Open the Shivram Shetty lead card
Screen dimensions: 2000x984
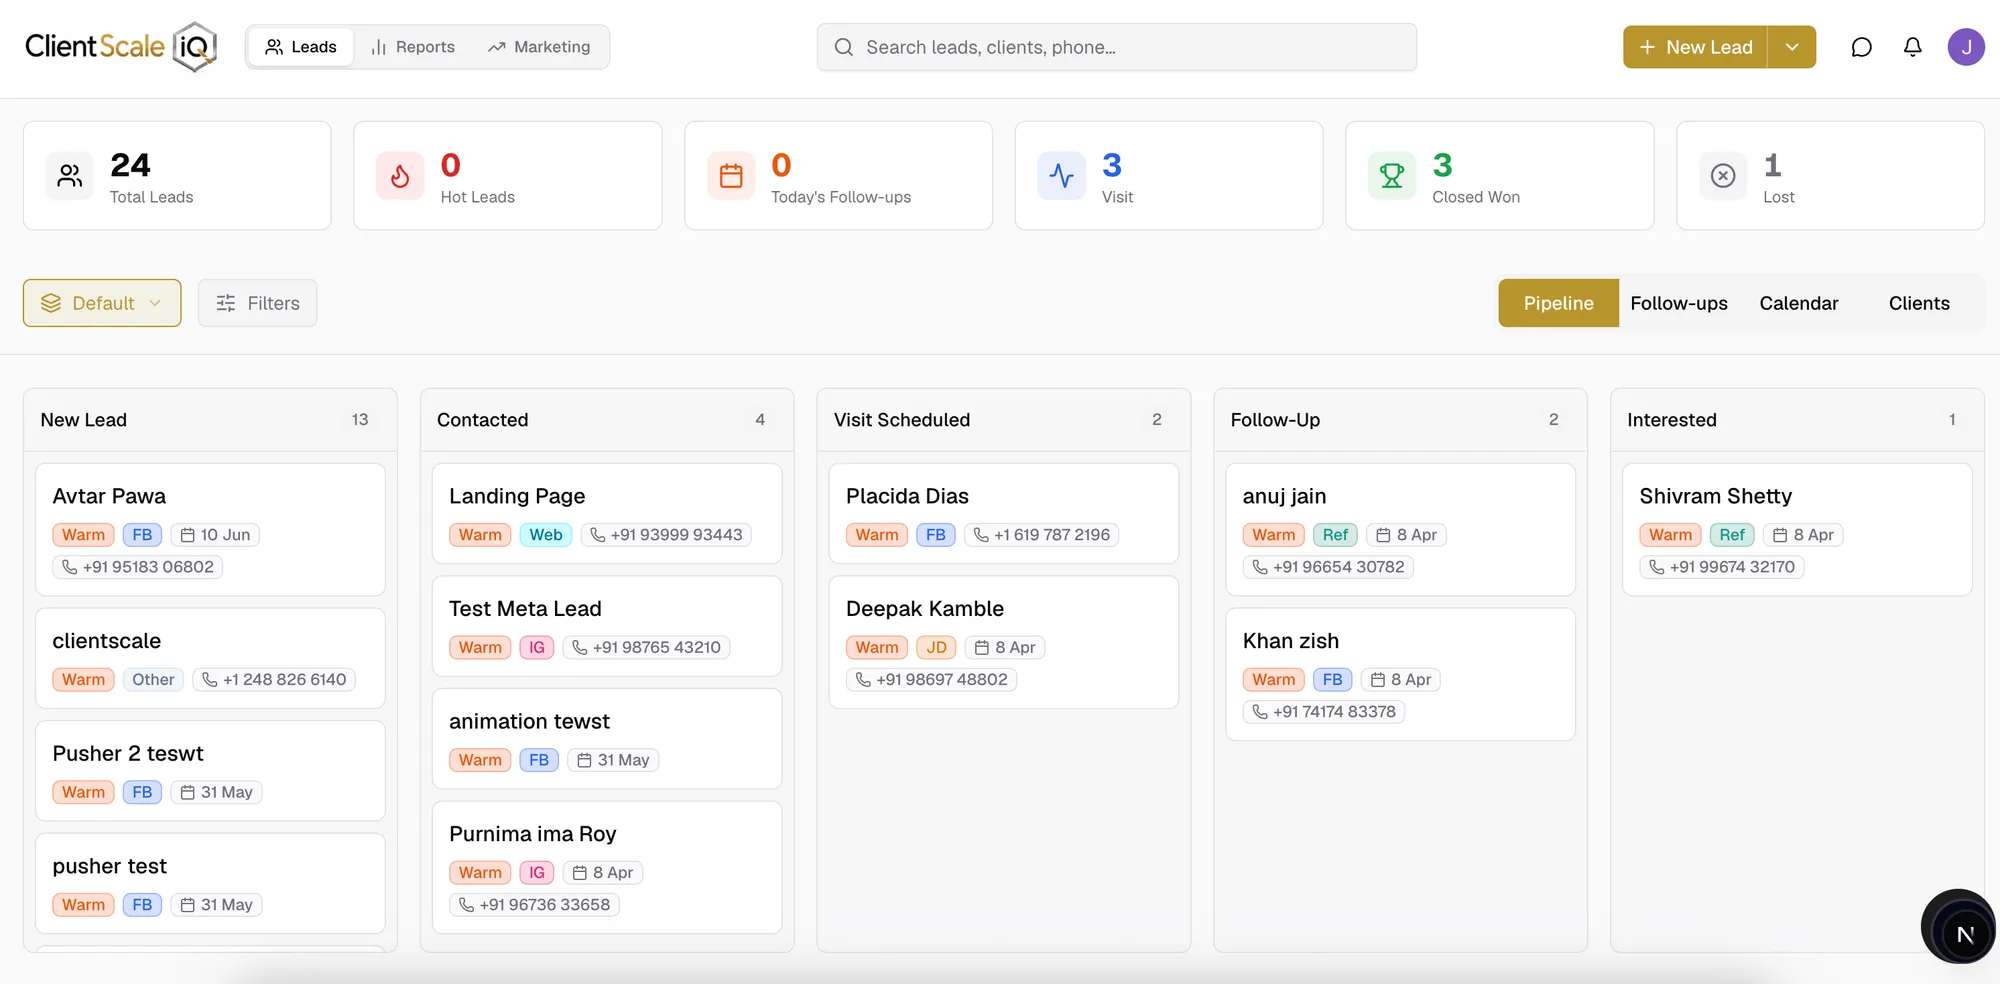pos(1797,529)
